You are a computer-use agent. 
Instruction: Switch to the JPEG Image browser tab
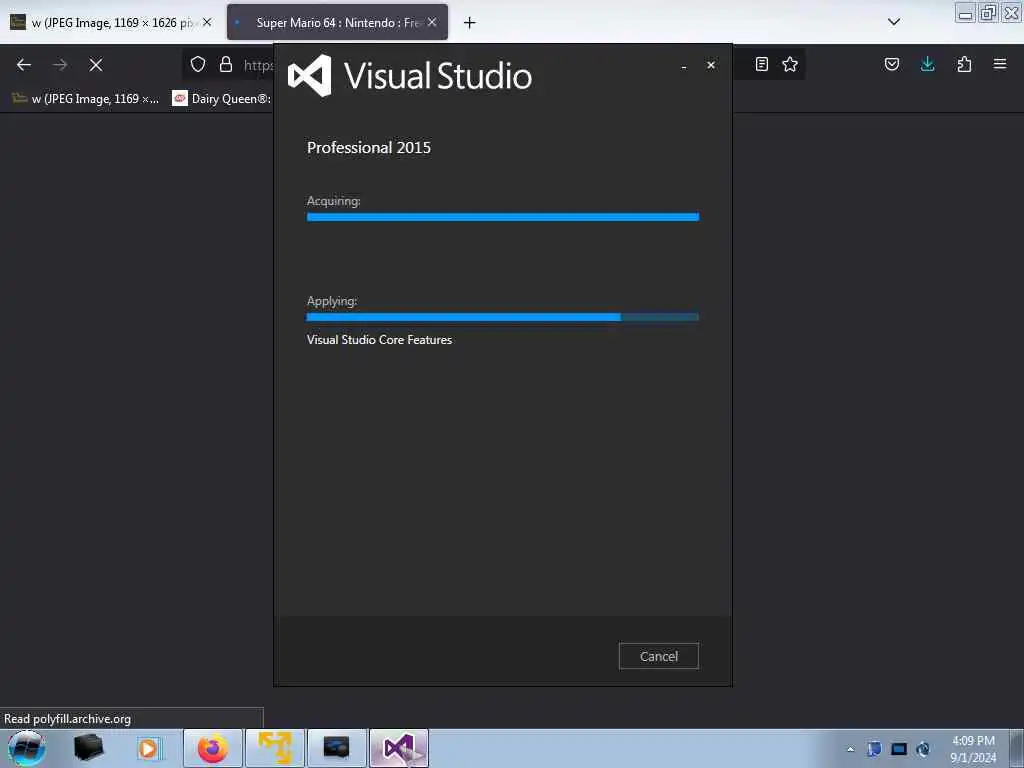[110, 22]
